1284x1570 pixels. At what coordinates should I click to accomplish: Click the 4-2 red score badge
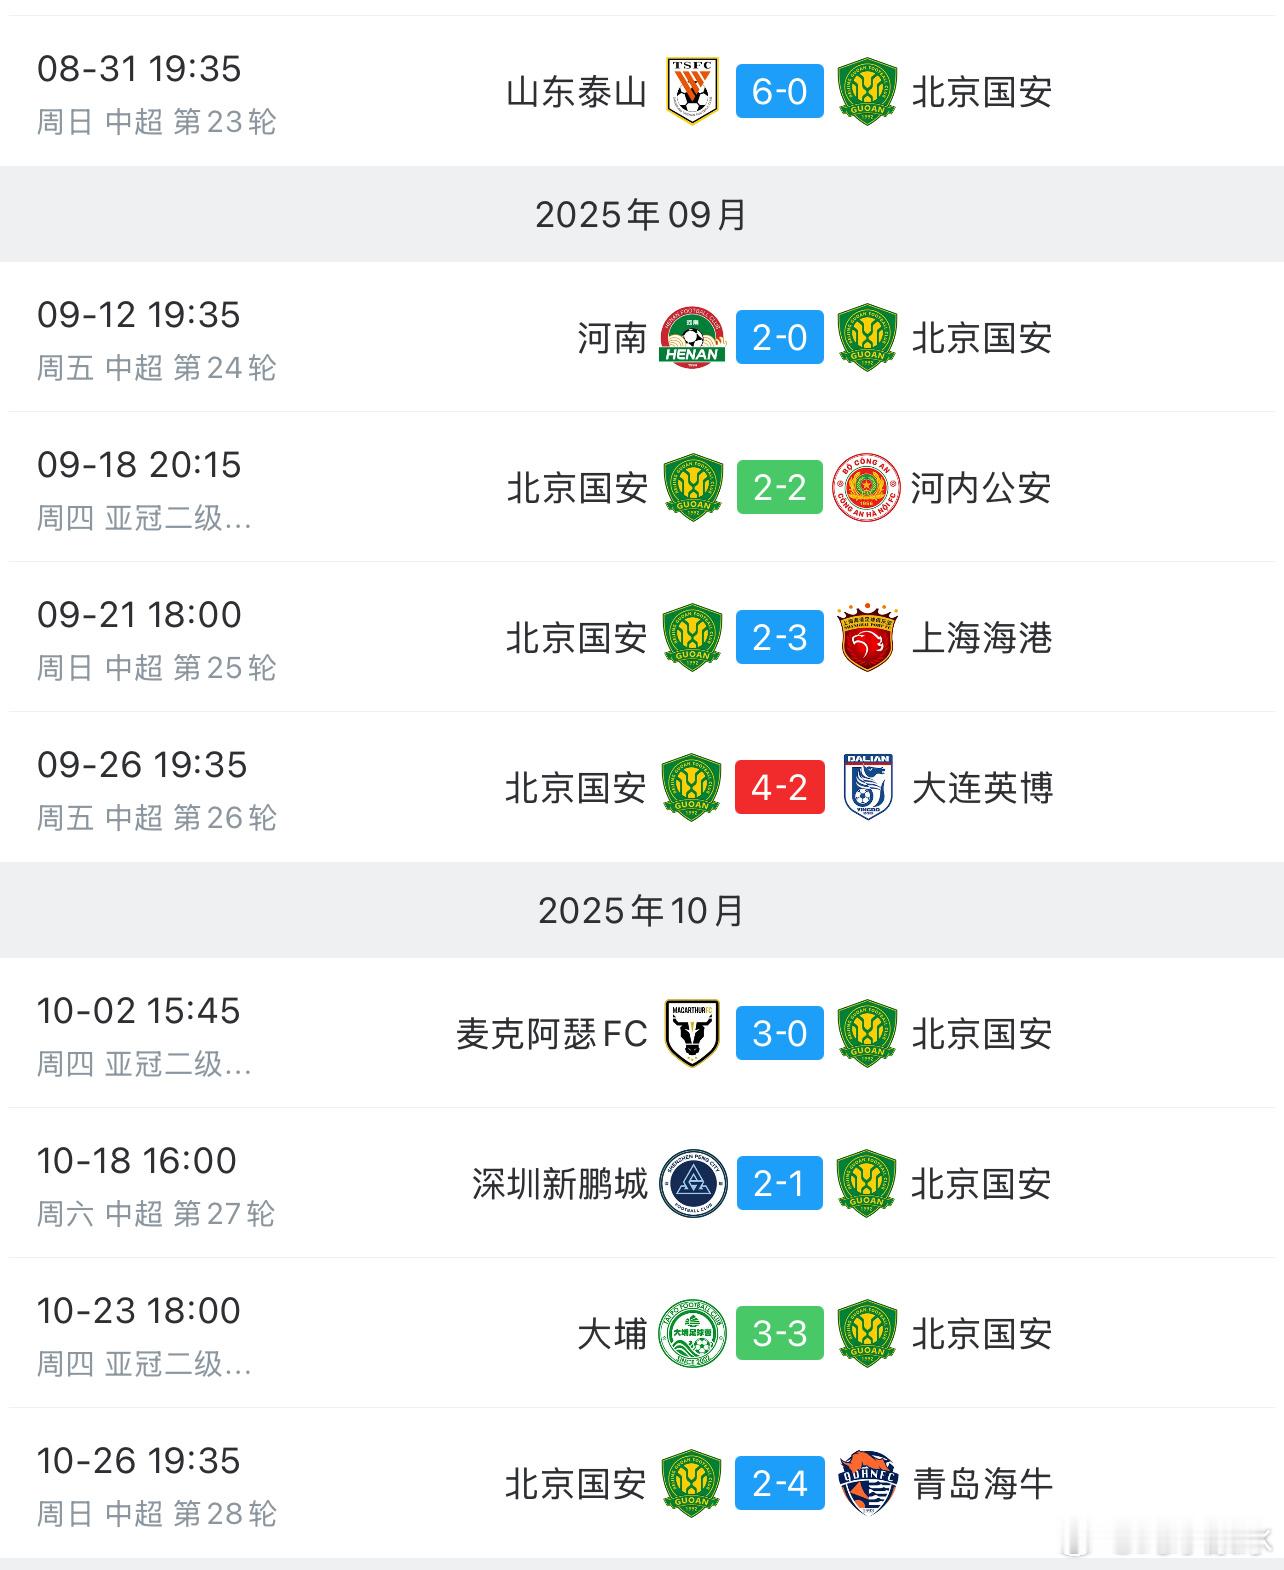(778, 788)
